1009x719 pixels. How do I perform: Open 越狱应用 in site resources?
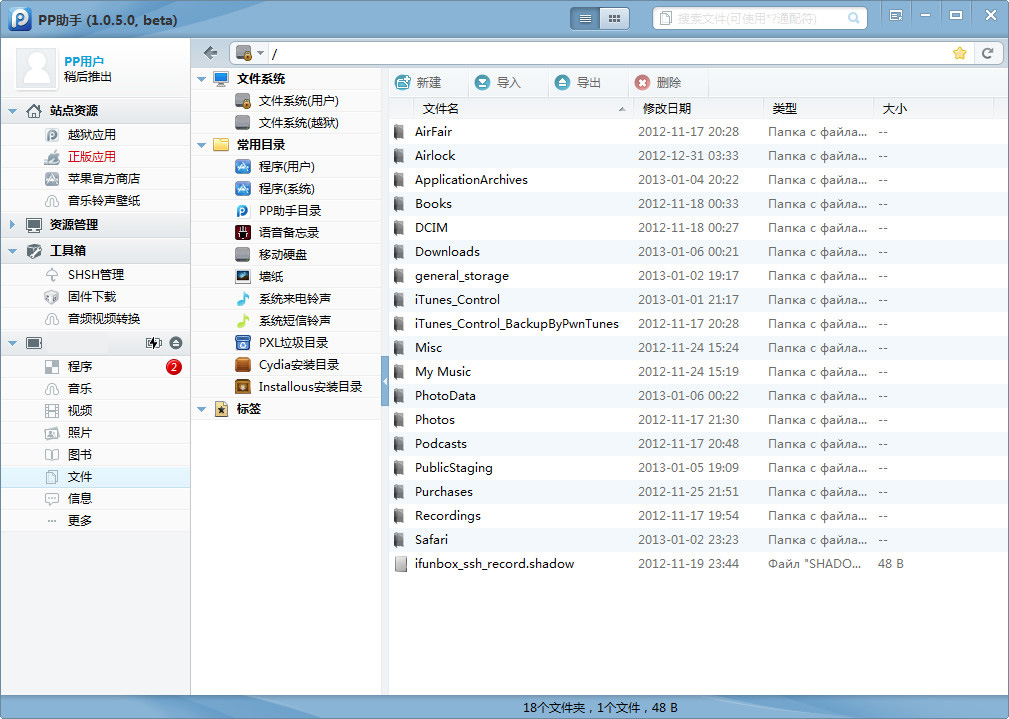(x=91, y=135)
